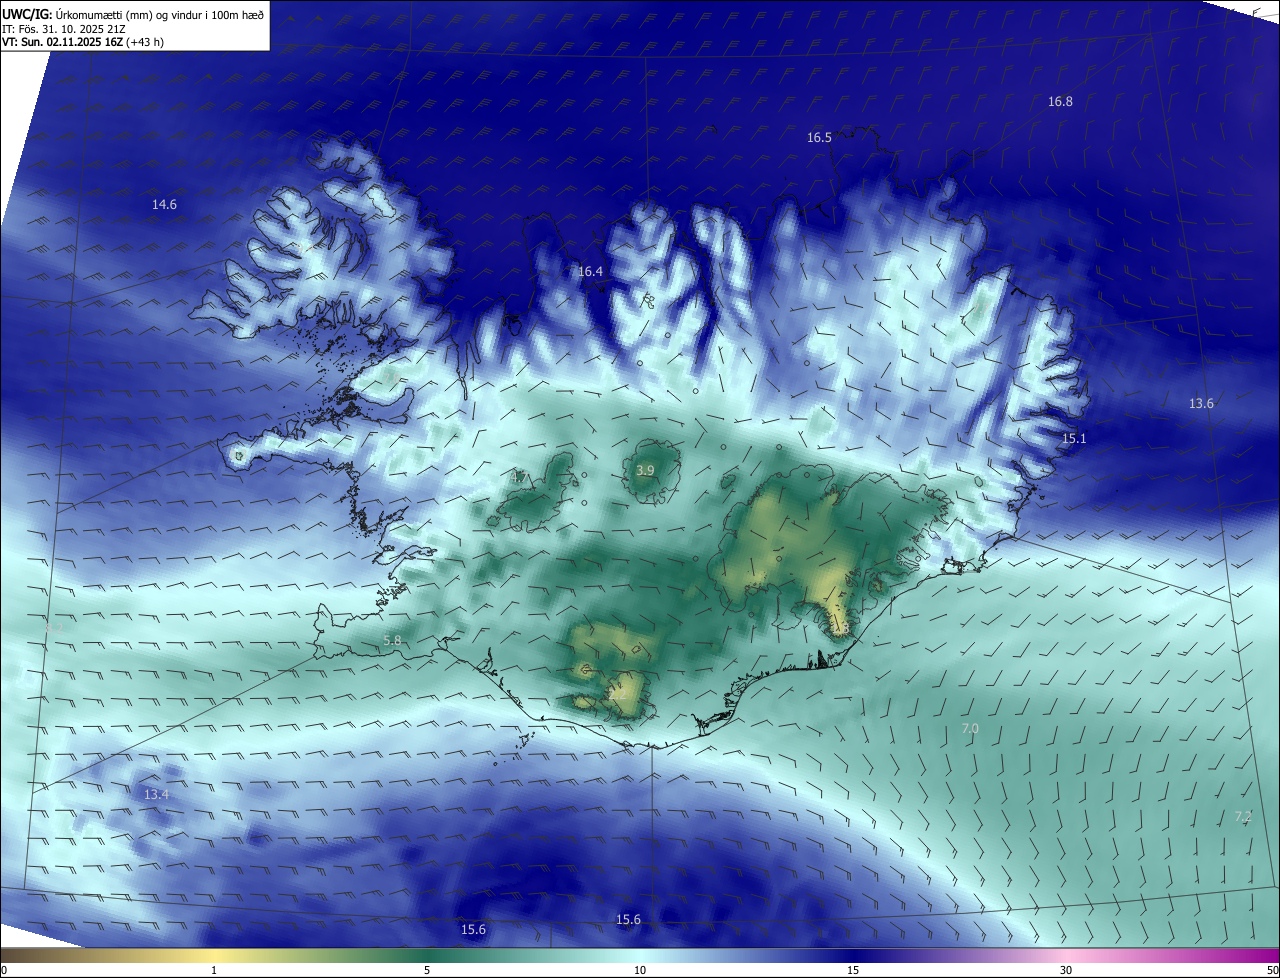Click the map title "Úrkomumætti (mm) og vindur í 100m hæð"

point(159,15)
